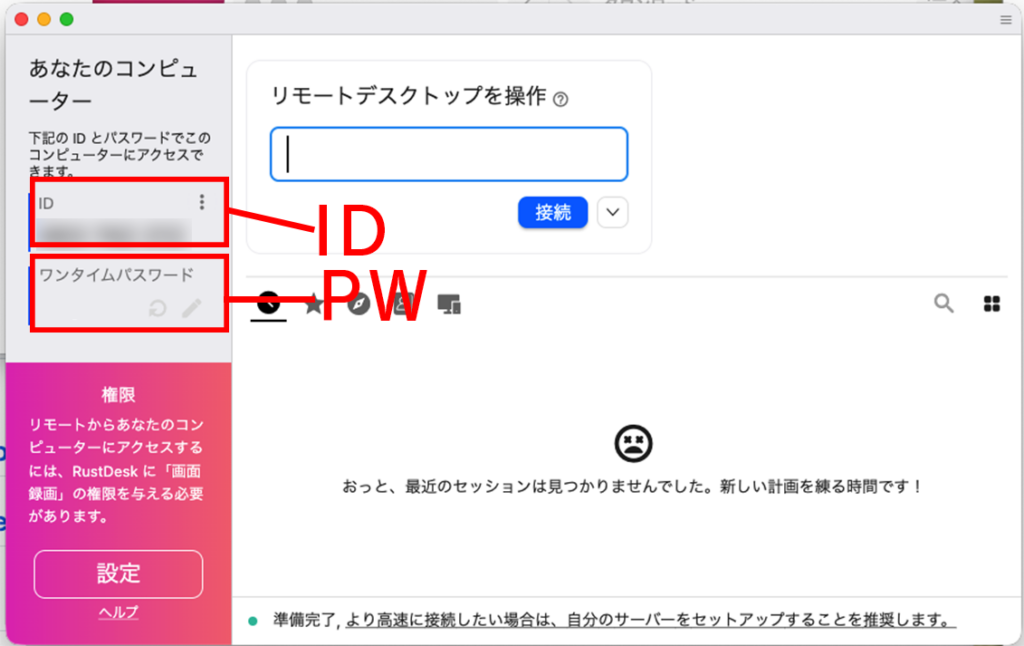Open the ヘルプ link
The height and width of the screenshot is (646, 1024).
click(x=118, y=612)
